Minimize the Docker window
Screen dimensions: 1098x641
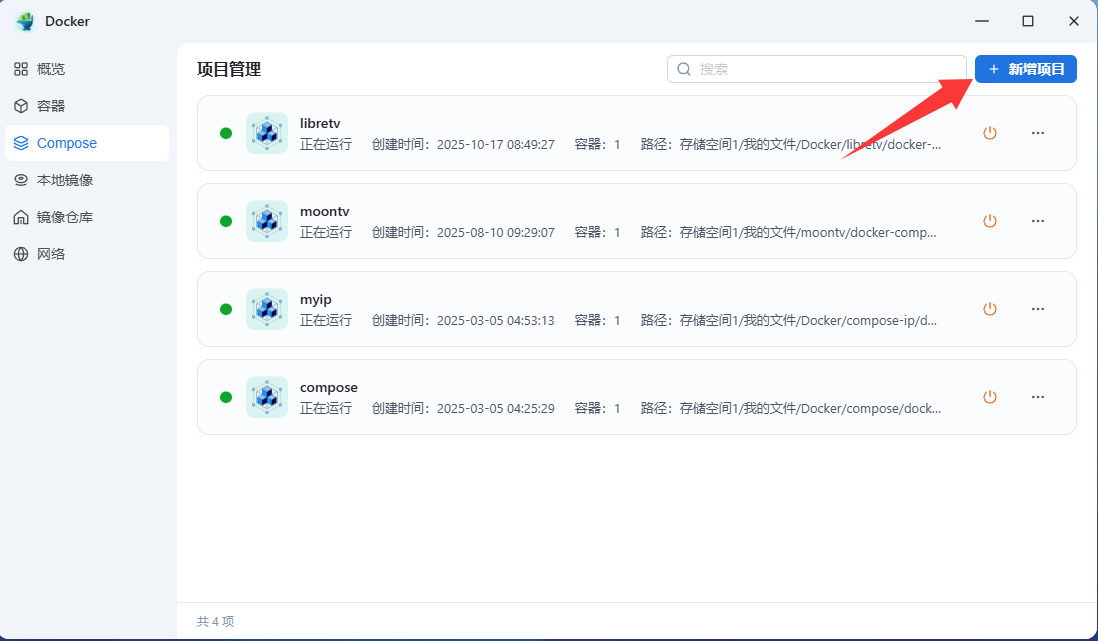[x=982, y=21]
